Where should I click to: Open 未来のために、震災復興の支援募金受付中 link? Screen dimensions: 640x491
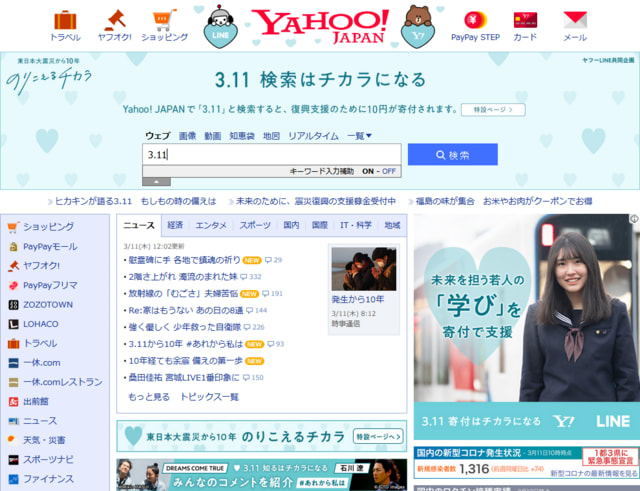[x=316, y=201]
